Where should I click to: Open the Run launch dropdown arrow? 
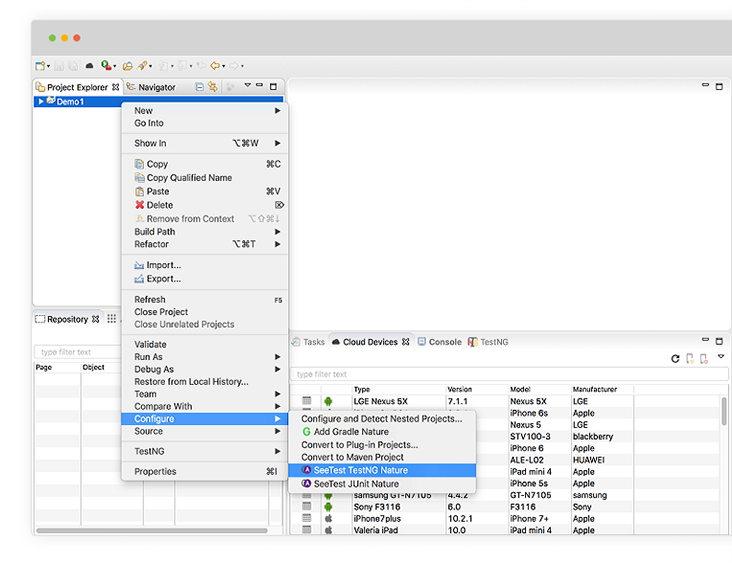pos(115,66)
